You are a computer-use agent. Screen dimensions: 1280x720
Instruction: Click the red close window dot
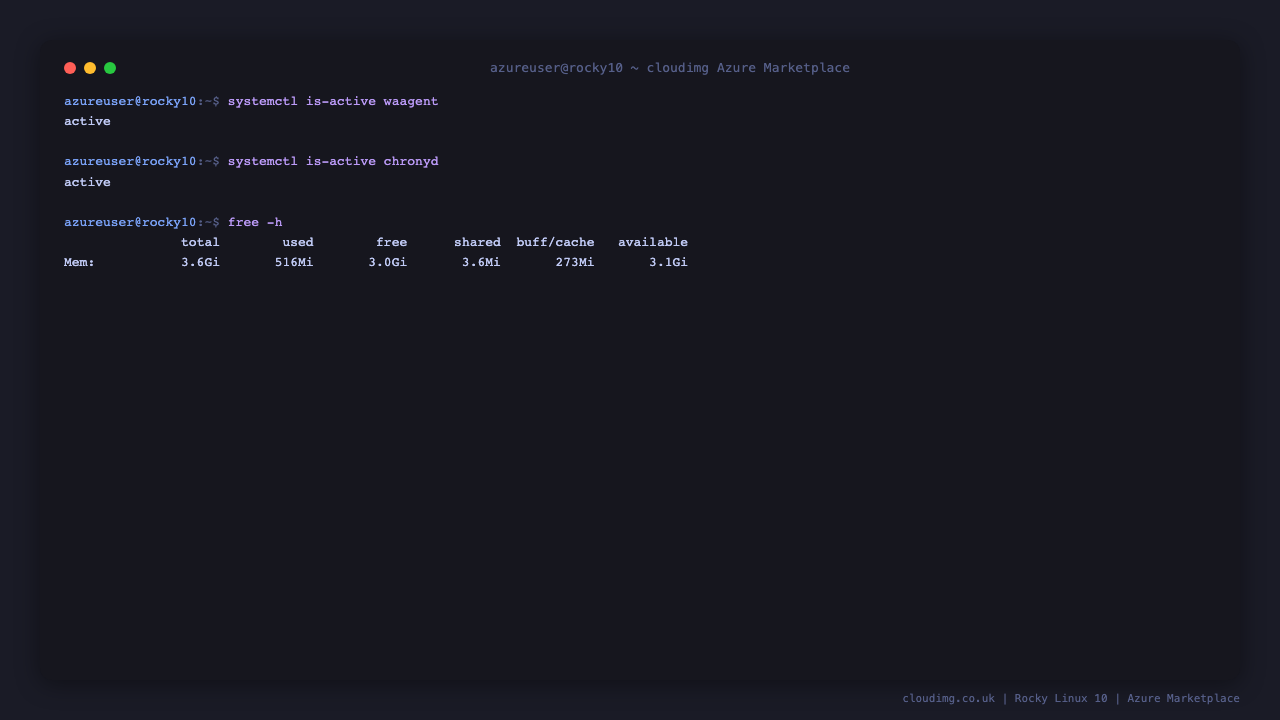(70, 68)
